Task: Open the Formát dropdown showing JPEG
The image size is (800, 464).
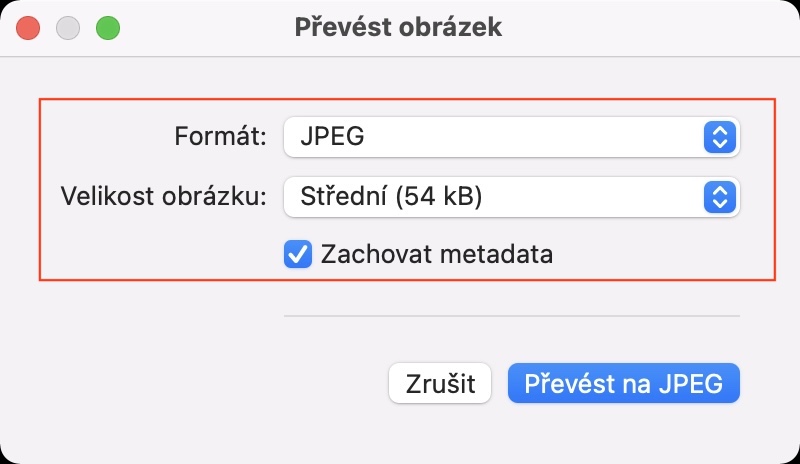Action: tap(510, 137)
